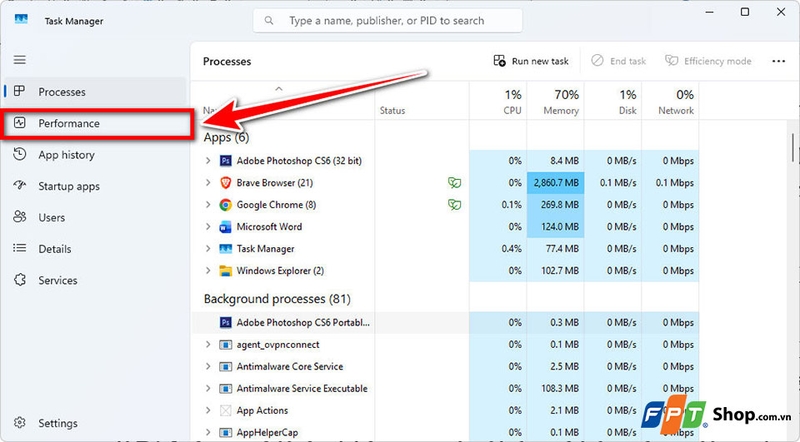Click Efficiency mode button
This screenshot has width=800, height=442.
(708, 61)
